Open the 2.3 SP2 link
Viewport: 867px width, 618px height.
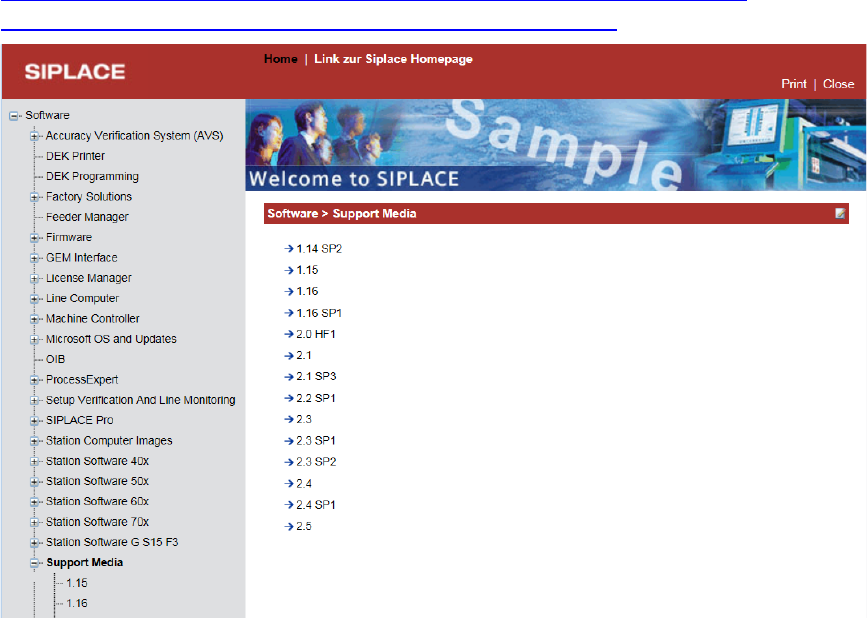pyautogui.click(x=316, y=462)
